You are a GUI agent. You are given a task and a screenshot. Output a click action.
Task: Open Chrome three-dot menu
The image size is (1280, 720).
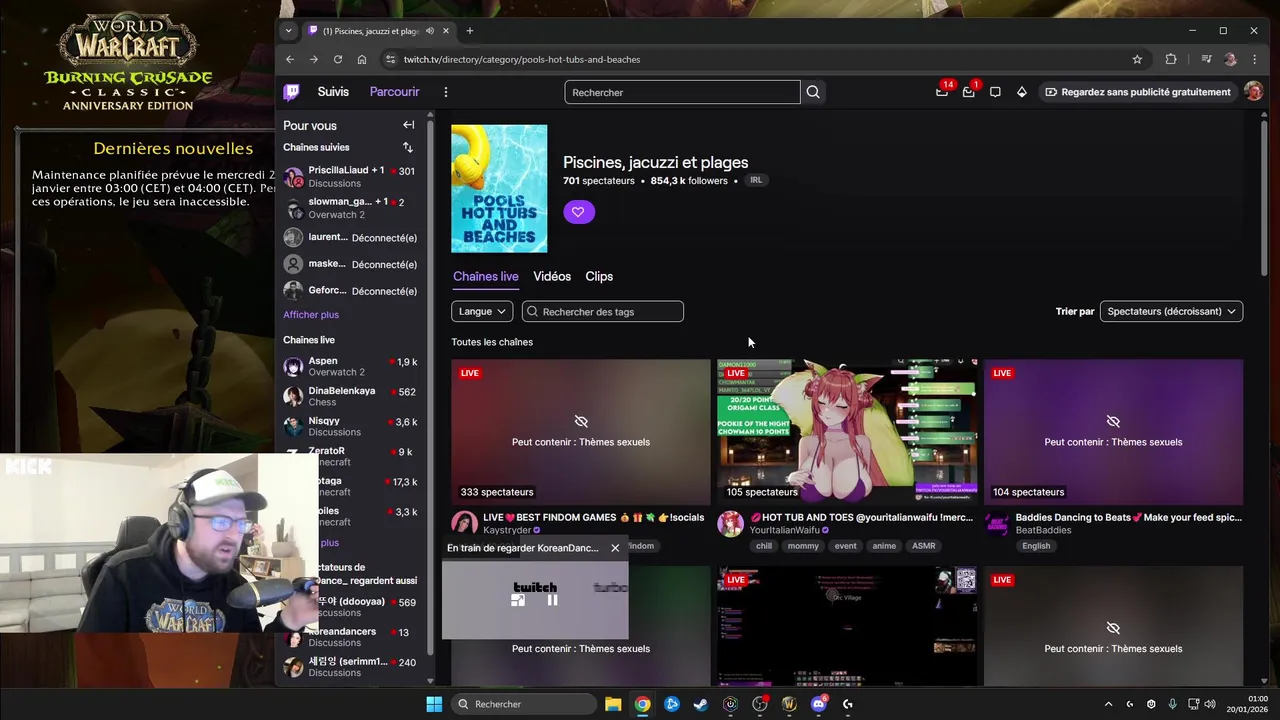1254,59
